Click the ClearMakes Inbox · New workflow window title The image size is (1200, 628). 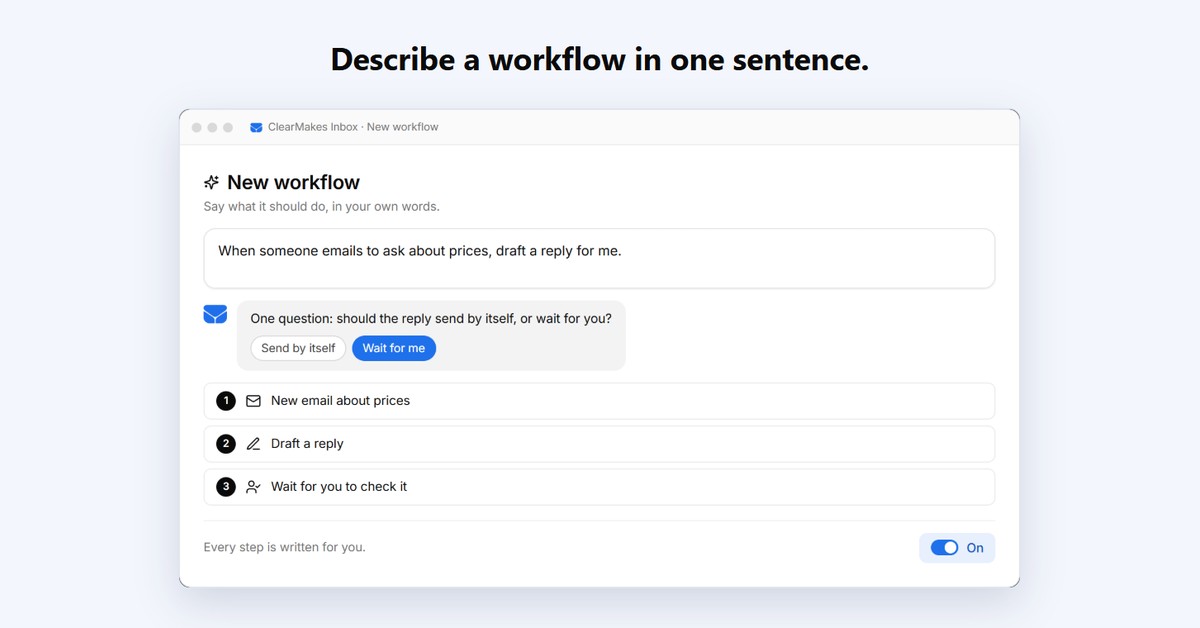pyautogui.click(x=353, y=127)
